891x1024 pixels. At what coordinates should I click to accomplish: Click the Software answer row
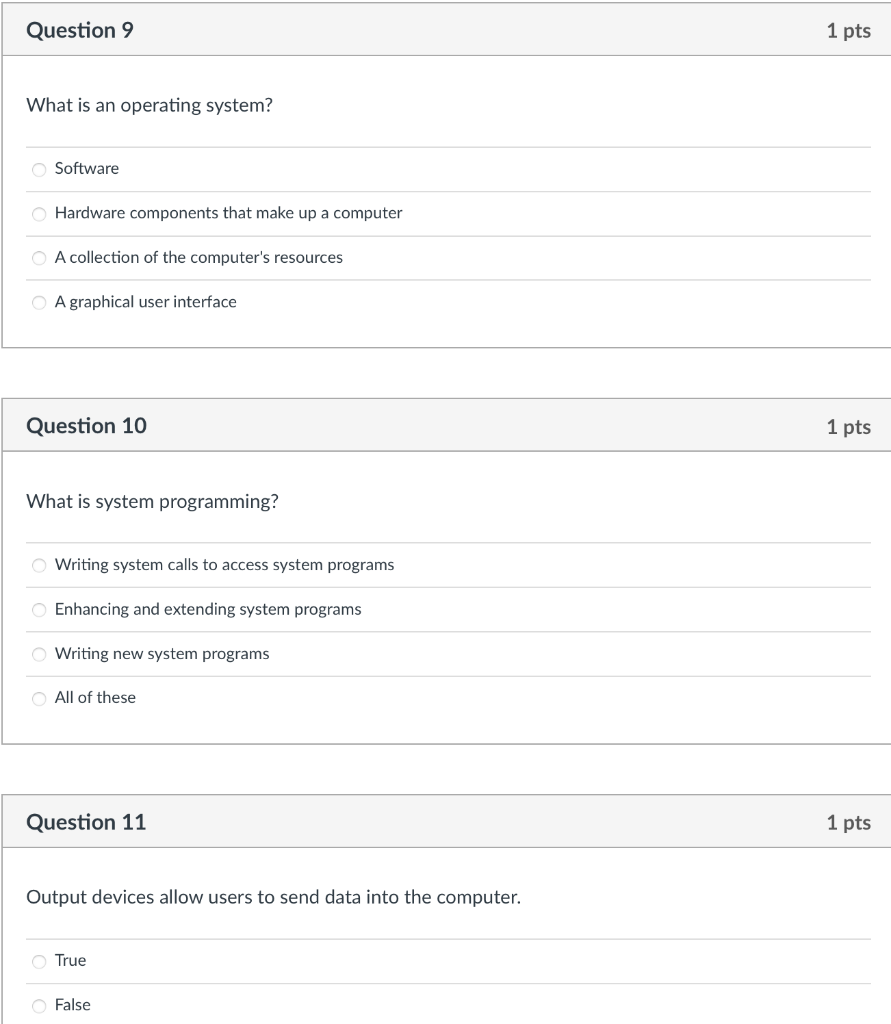pos(86,169)
